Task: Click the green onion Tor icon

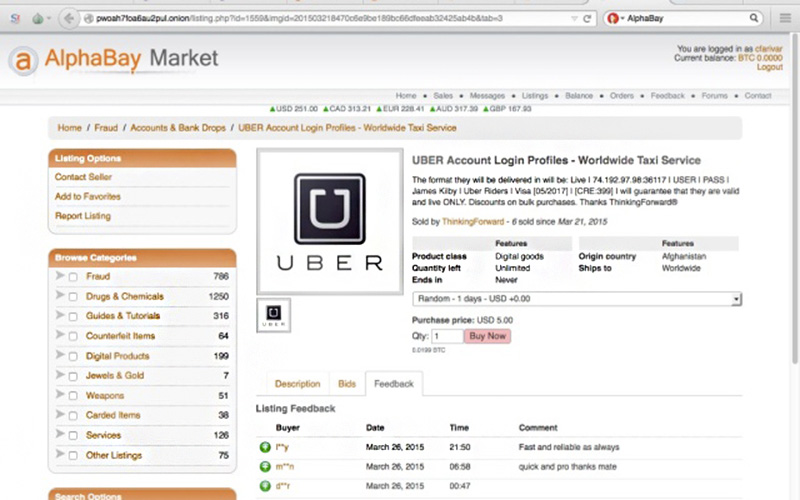Action: (x=38, y=19)
